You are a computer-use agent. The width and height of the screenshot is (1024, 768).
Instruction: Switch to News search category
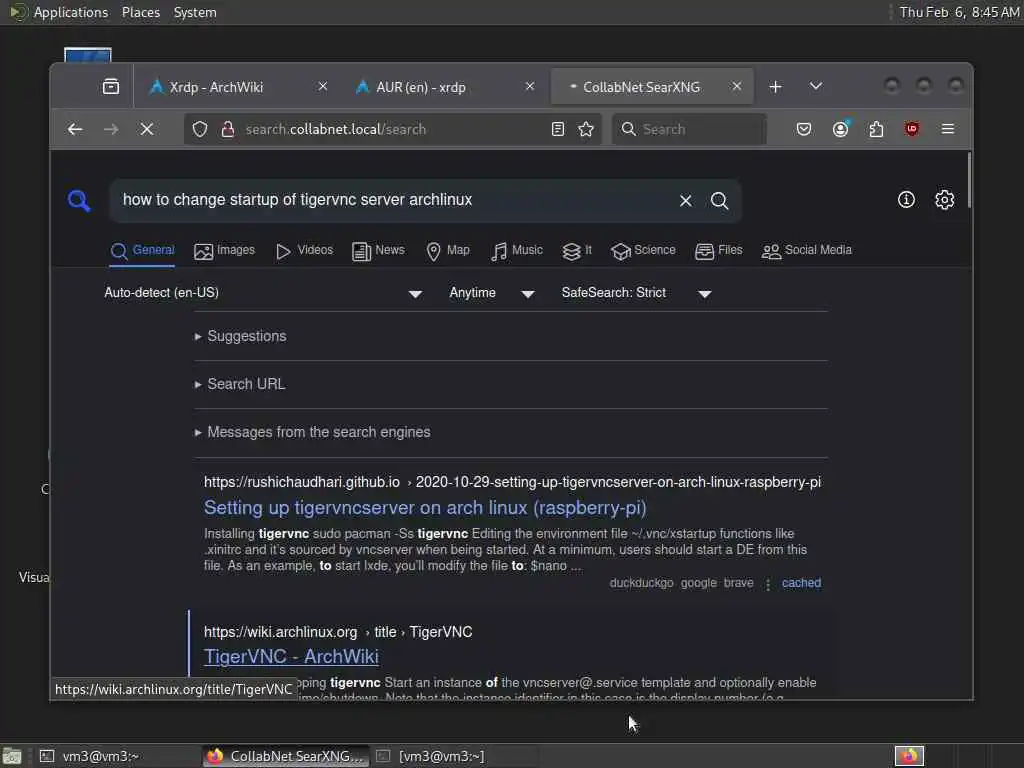(378, 250)
